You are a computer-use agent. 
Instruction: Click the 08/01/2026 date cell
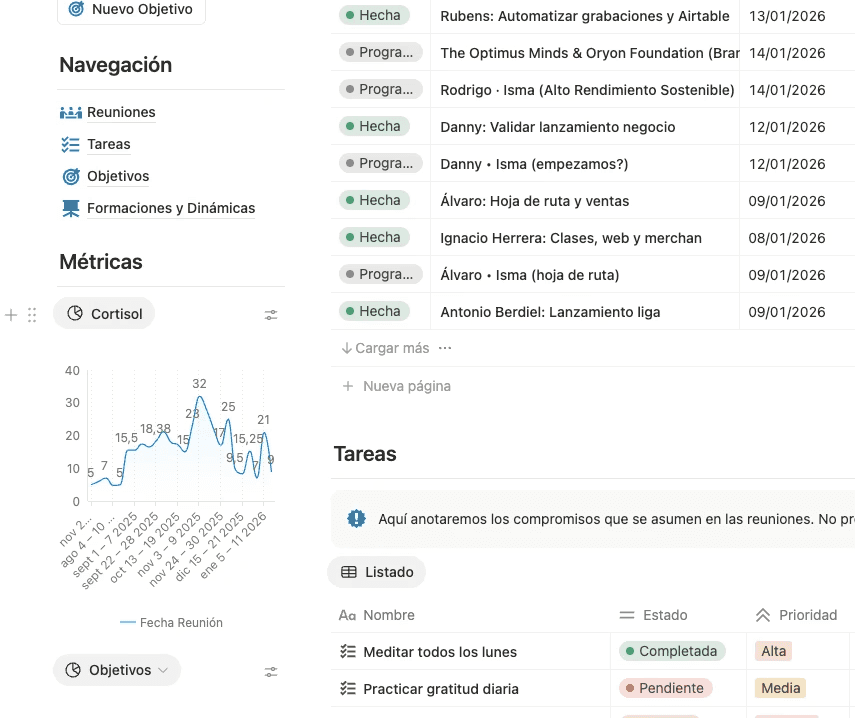click(787, 238)
